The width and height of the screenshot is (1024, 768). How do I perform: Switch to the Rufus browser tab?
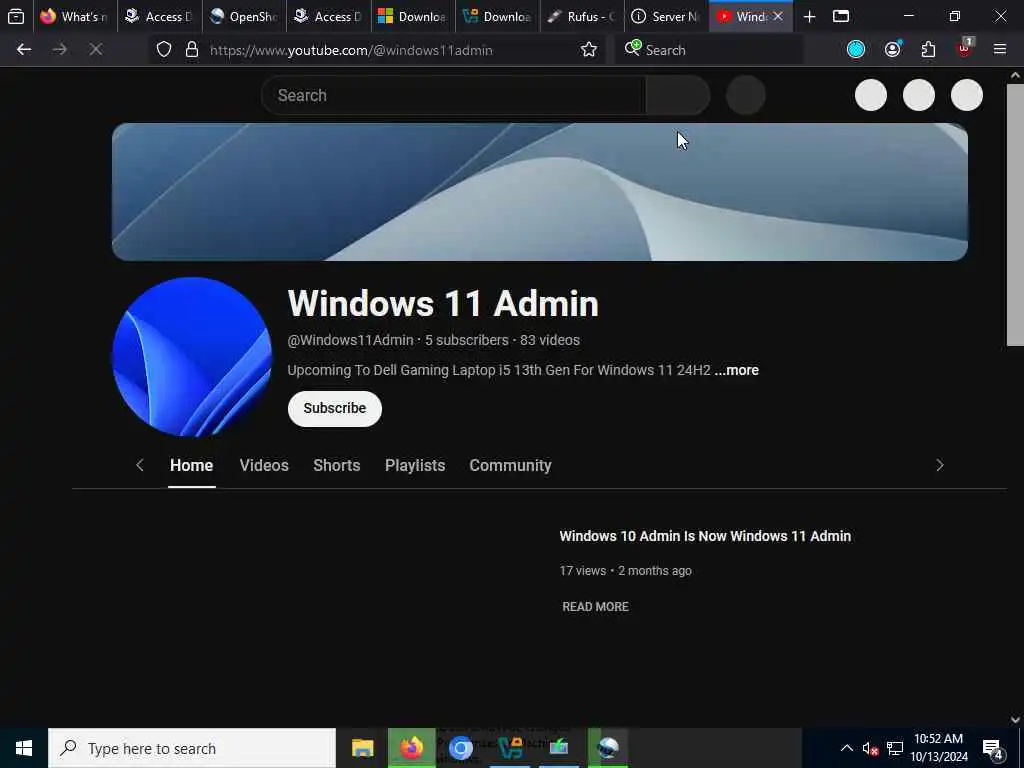pos(583,16)
